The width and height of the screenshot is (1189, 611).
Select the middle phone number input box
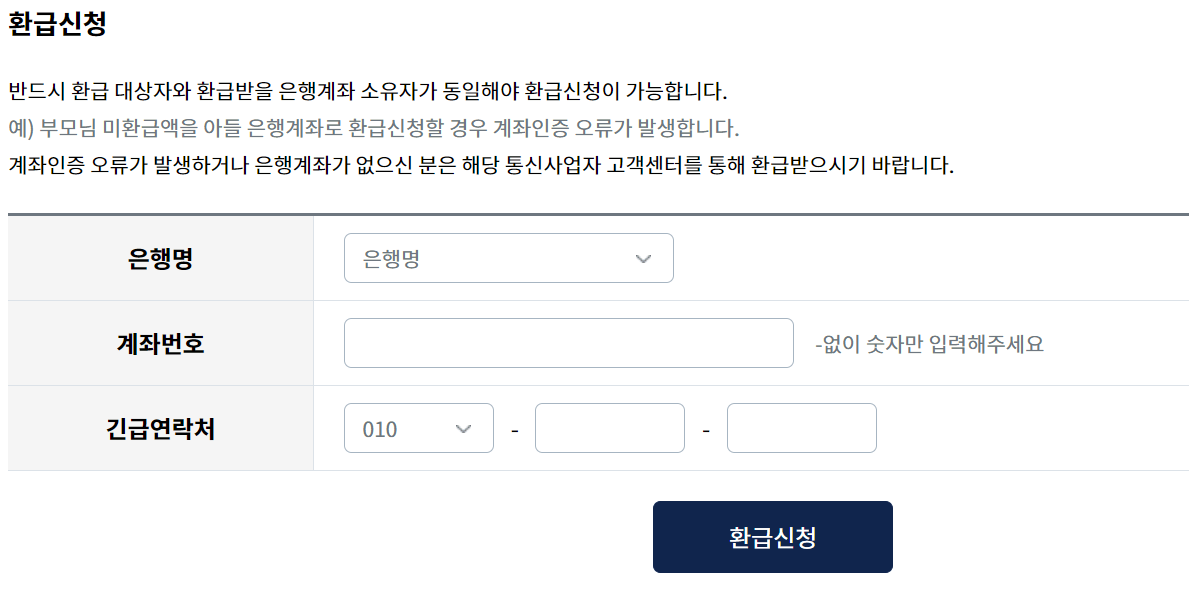pos(609,427)
